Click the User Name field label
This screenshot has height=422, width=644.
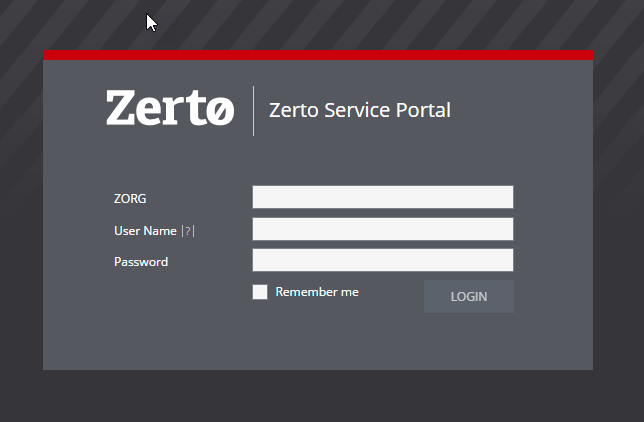point(145,231)
